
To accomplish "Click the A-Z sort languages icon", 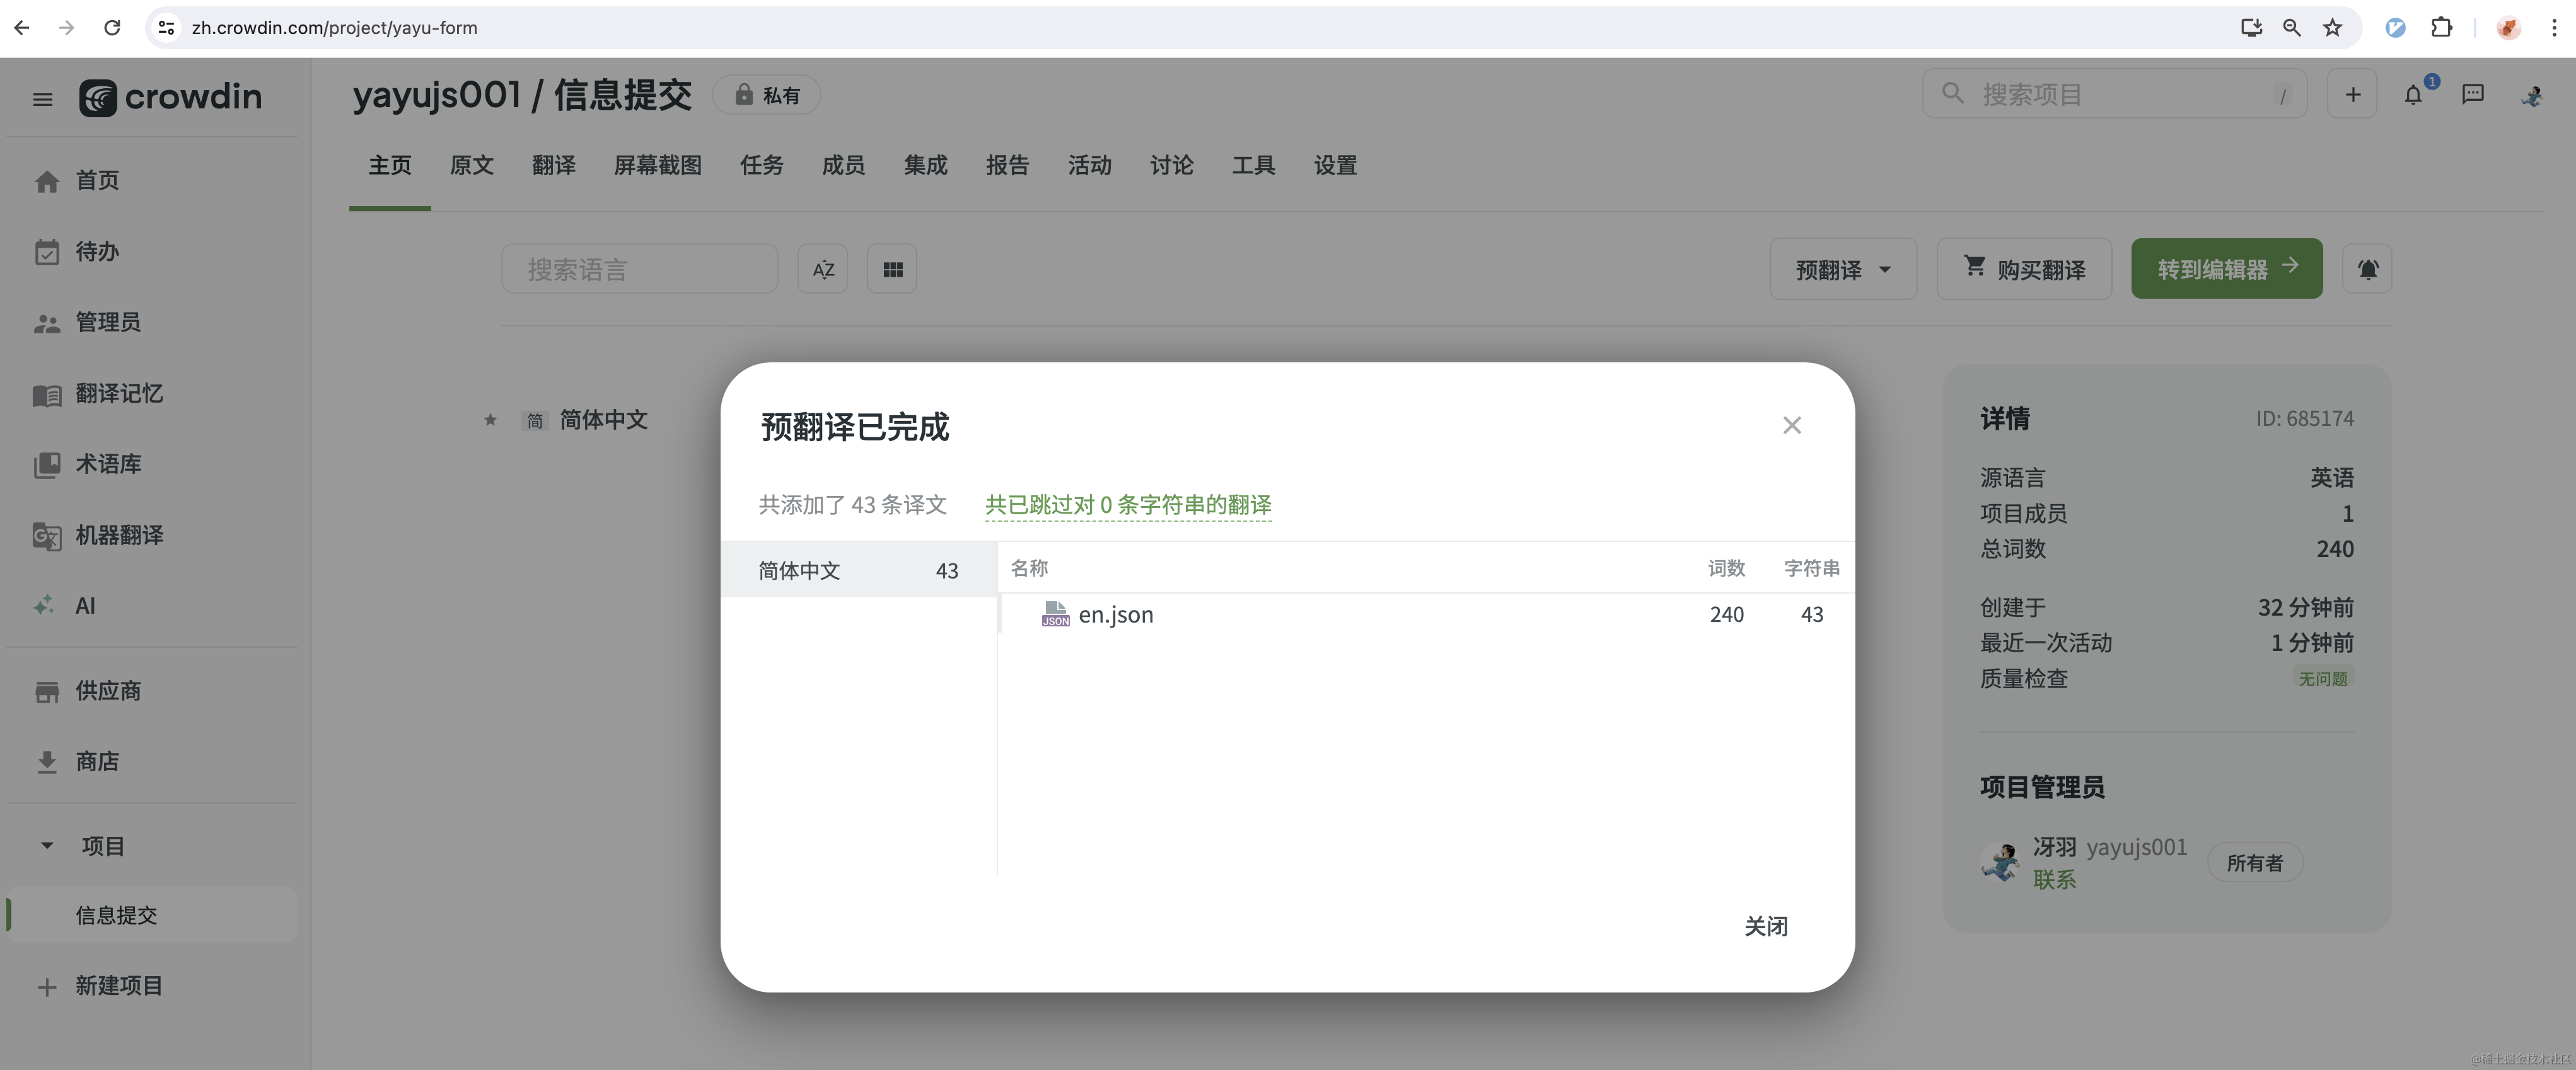I will coord(822,270).
